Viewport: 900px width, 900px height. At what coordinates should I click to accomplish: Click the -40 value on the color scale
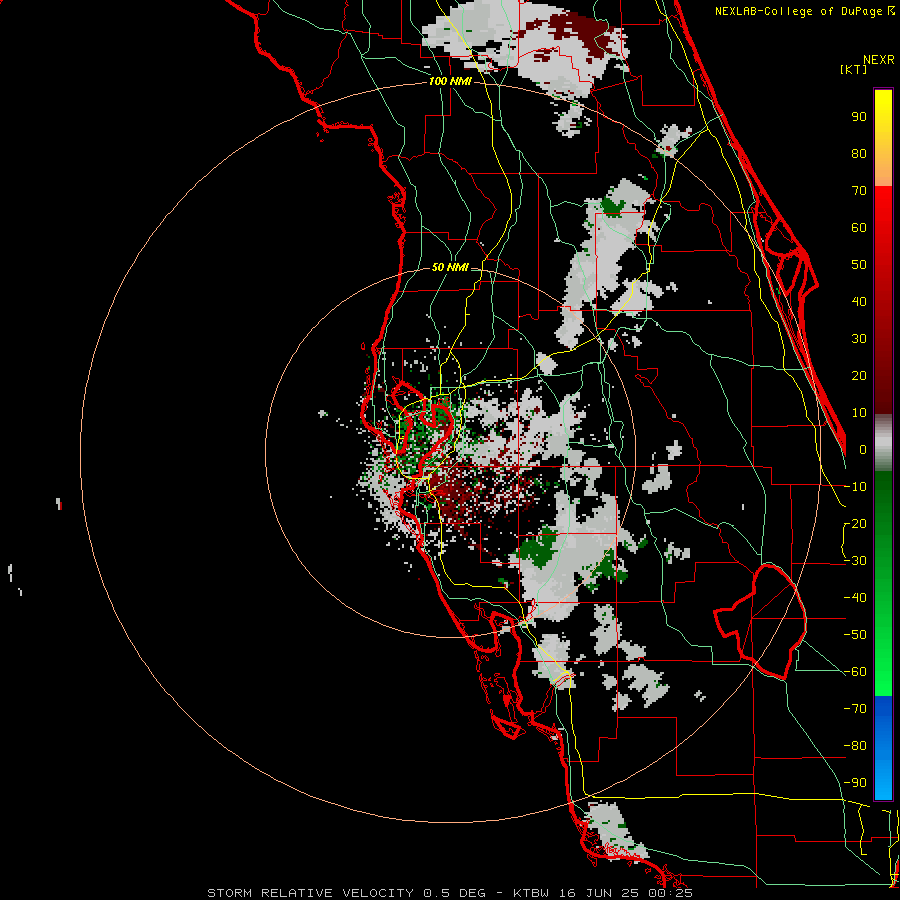coord(856,598)
